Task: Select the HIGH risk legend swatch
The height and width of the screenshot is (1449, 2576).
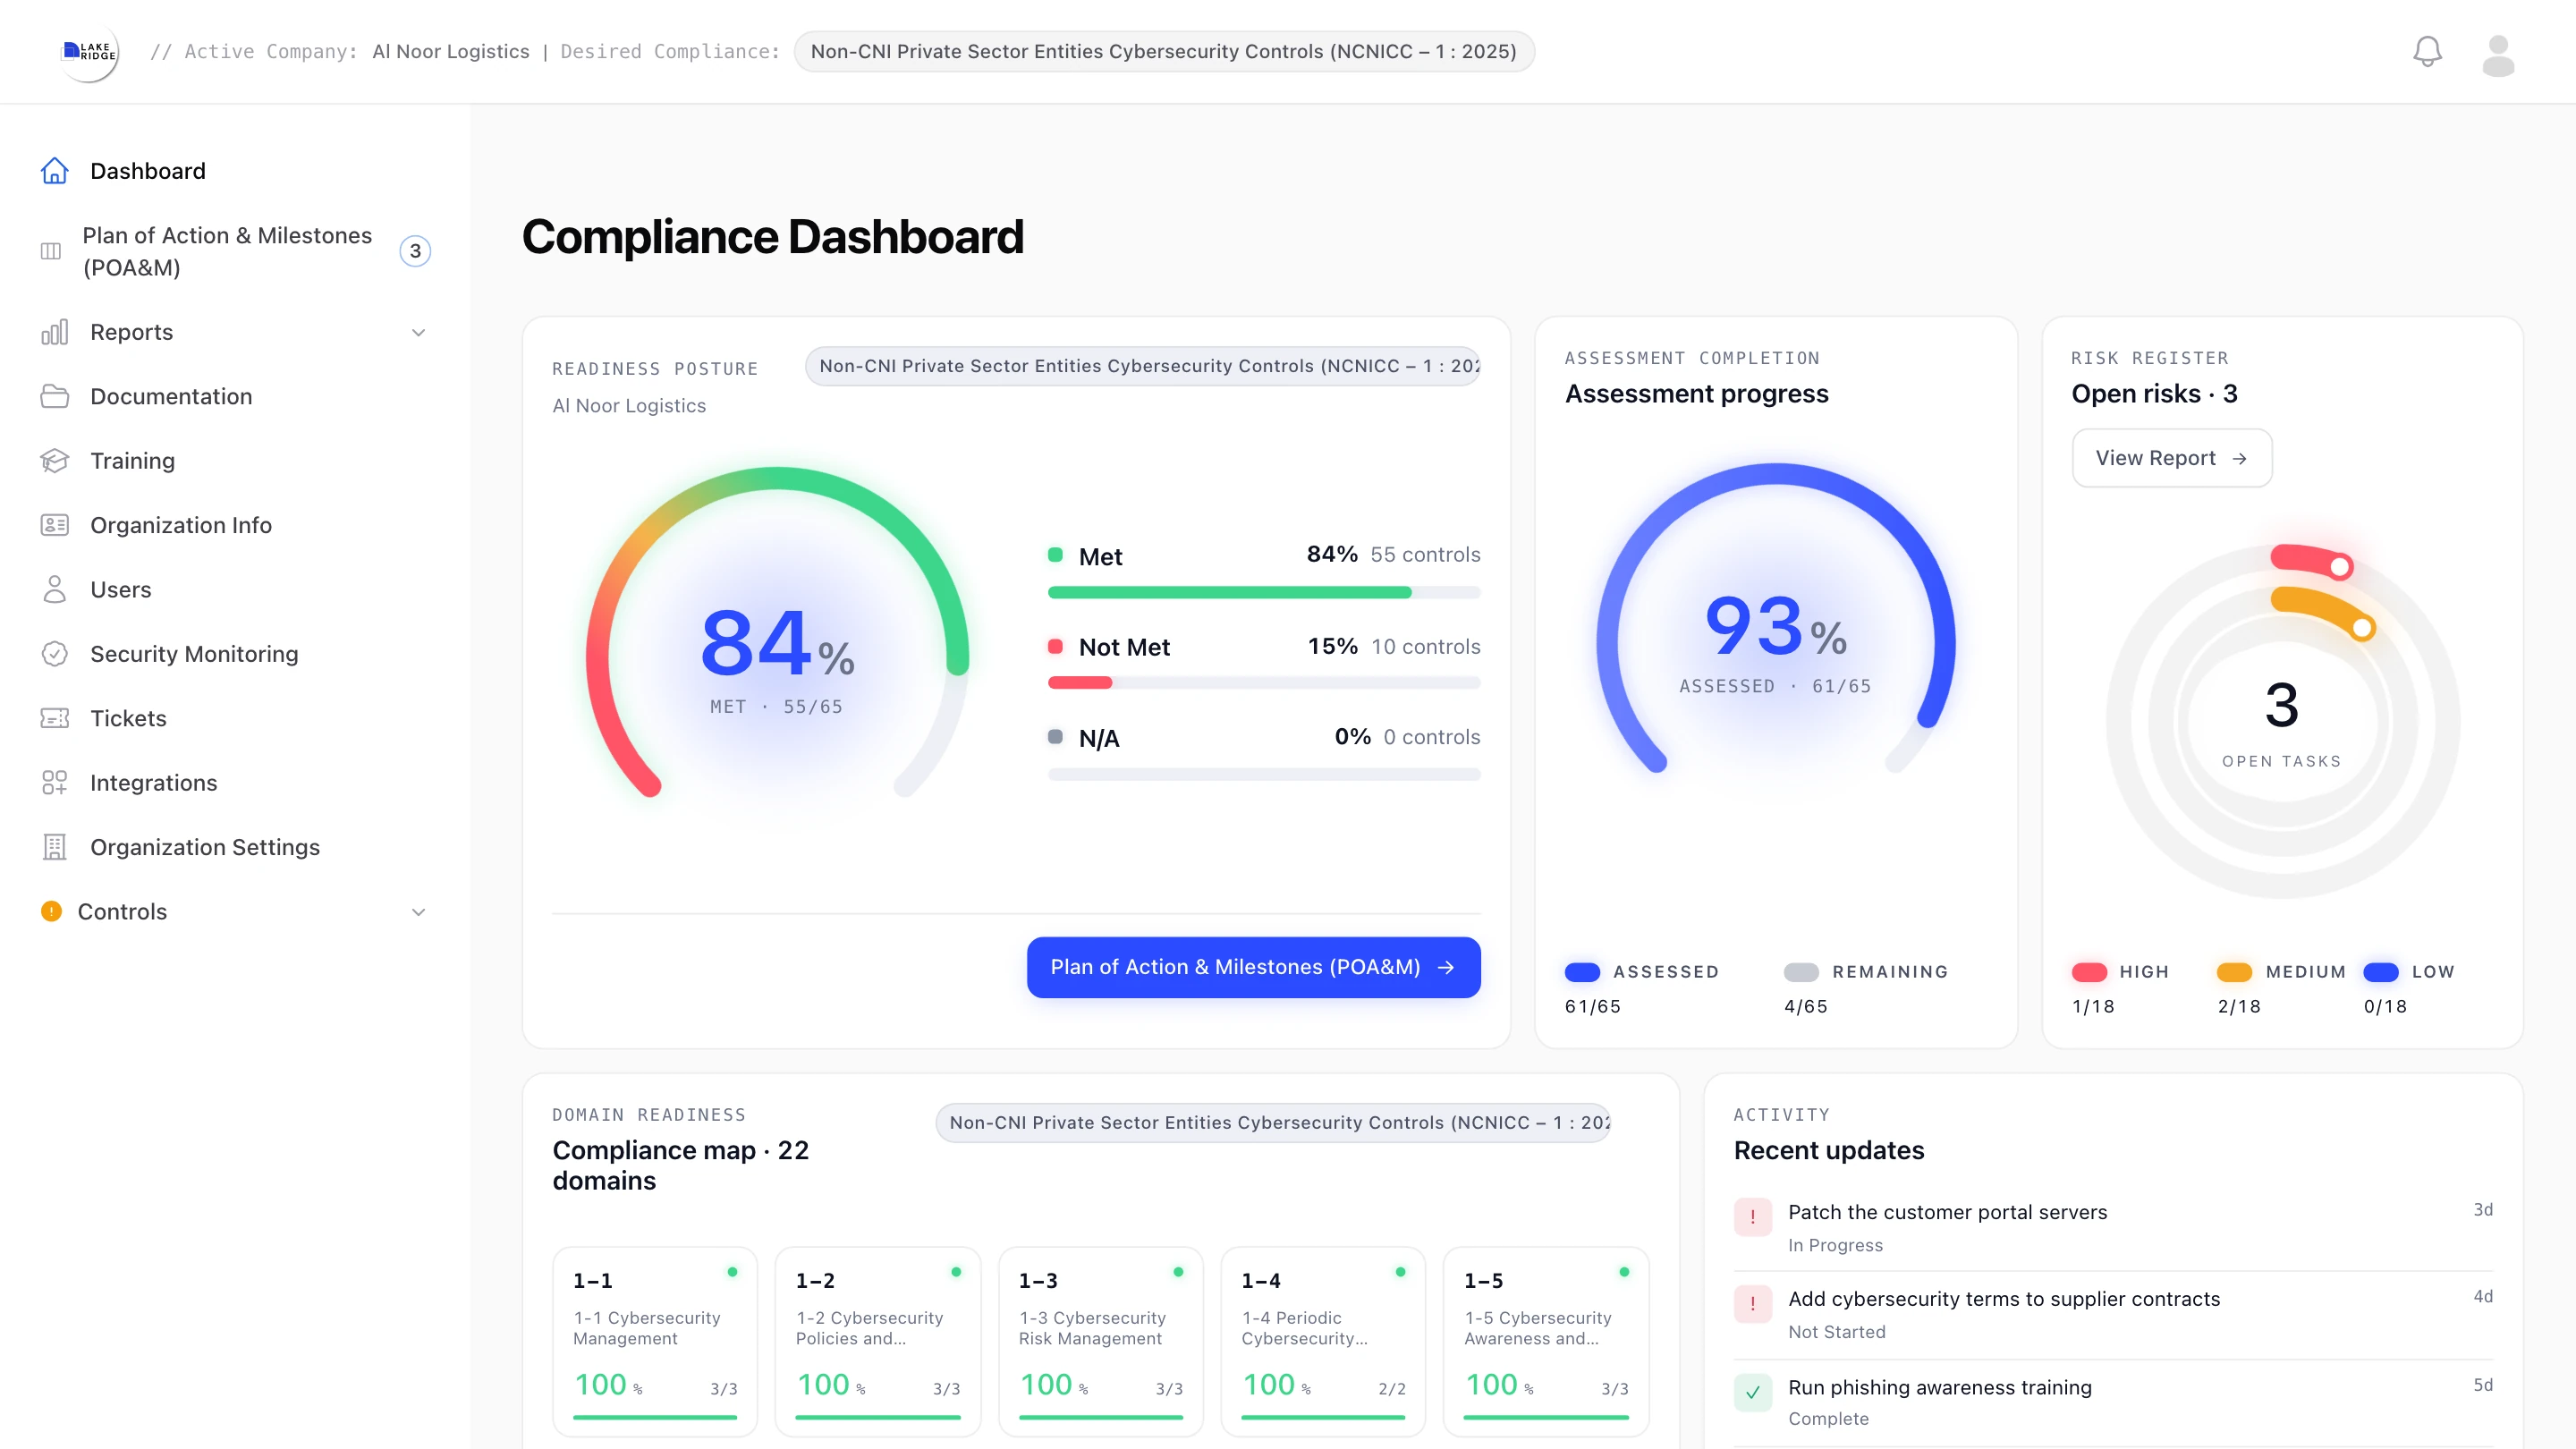Action: click(2089, 972)
